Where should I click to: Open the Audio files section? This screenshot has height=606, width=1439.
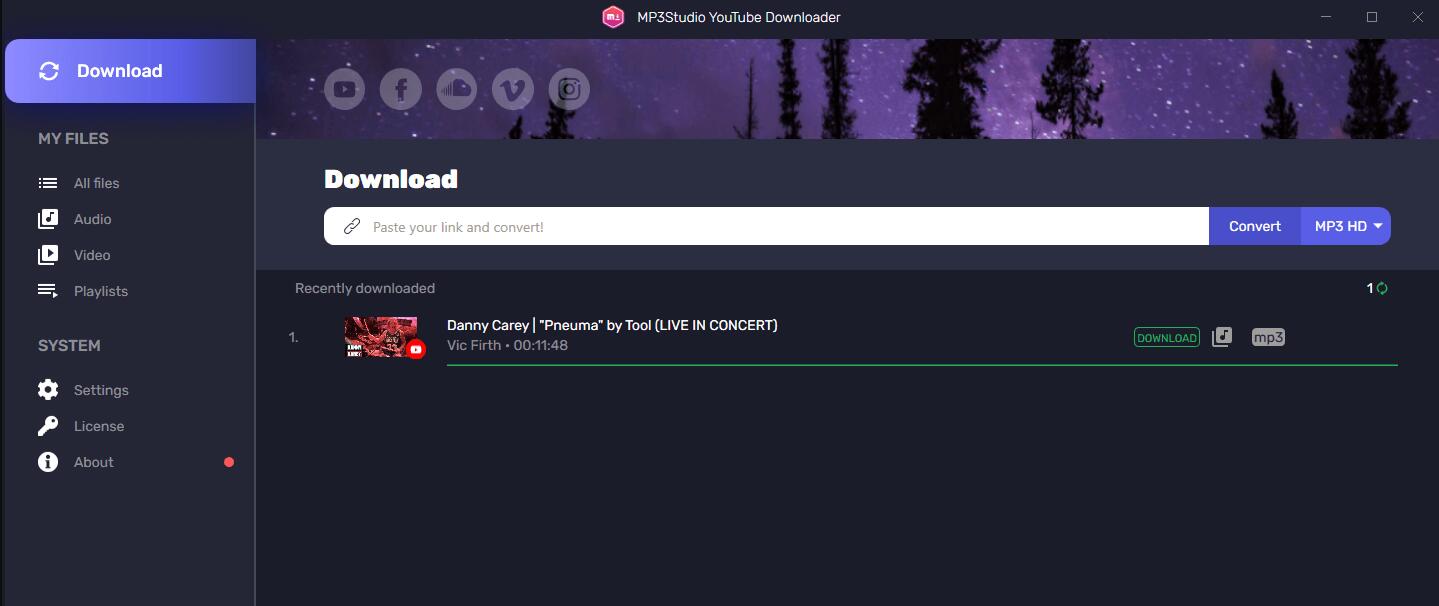tap(93, 219)
